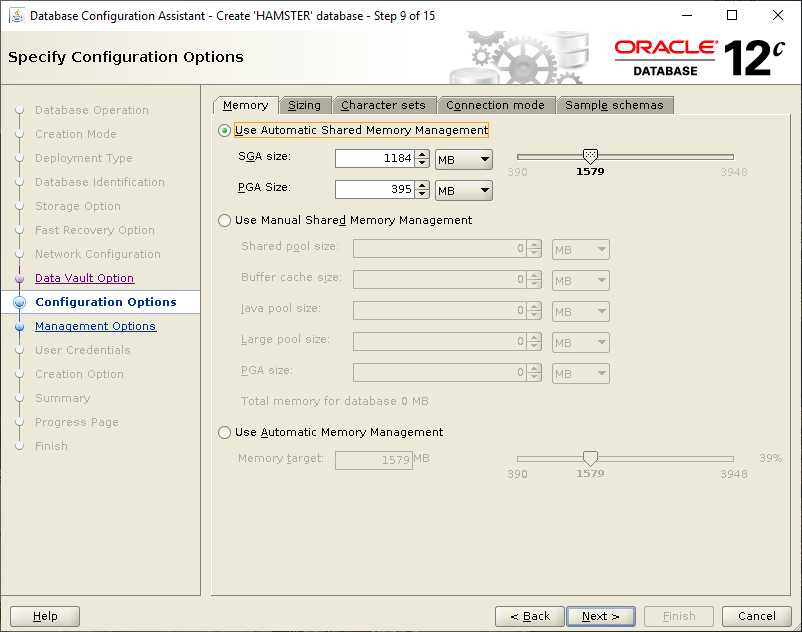Click the 'Storage Option' step label
The image size is (802, 632).
[x=78, y=207]
